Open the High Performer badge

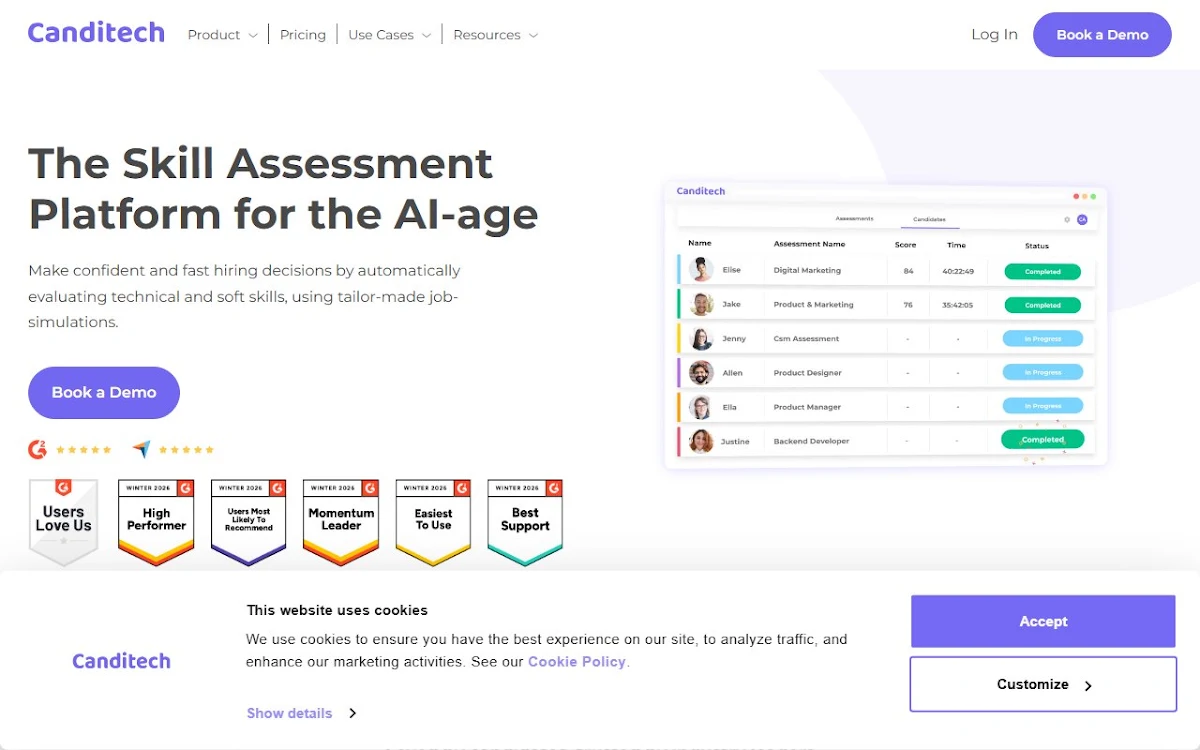pos(156,522)
